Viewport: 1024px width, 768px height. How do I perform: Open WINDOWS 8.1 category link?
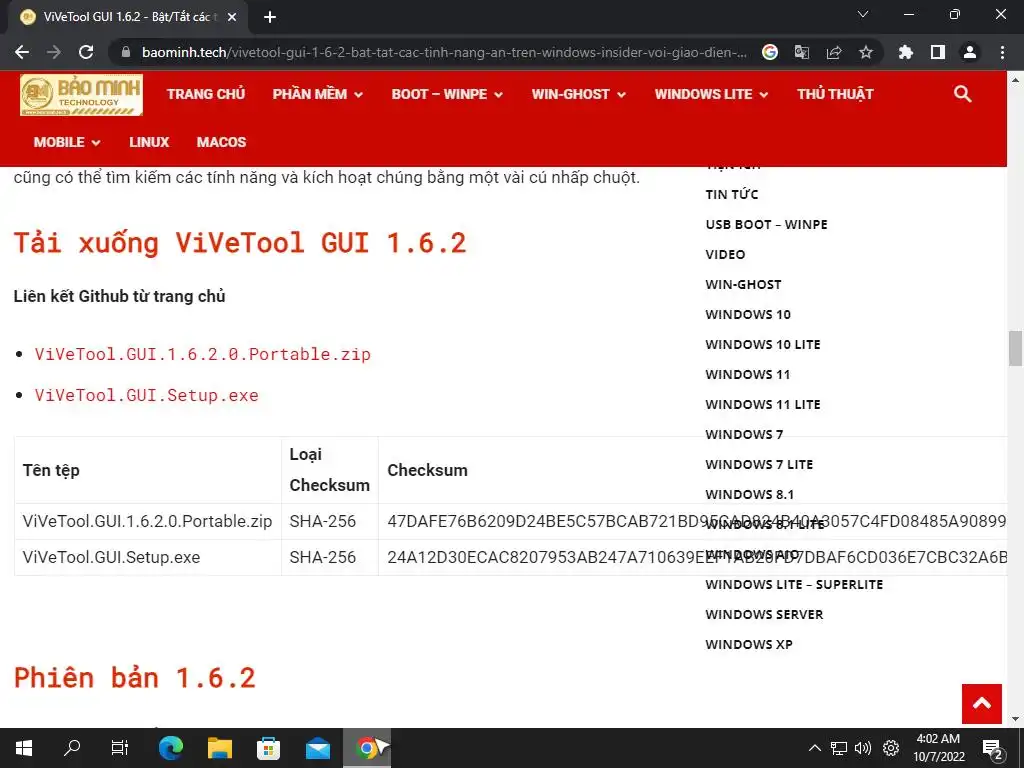click(749, 494)
